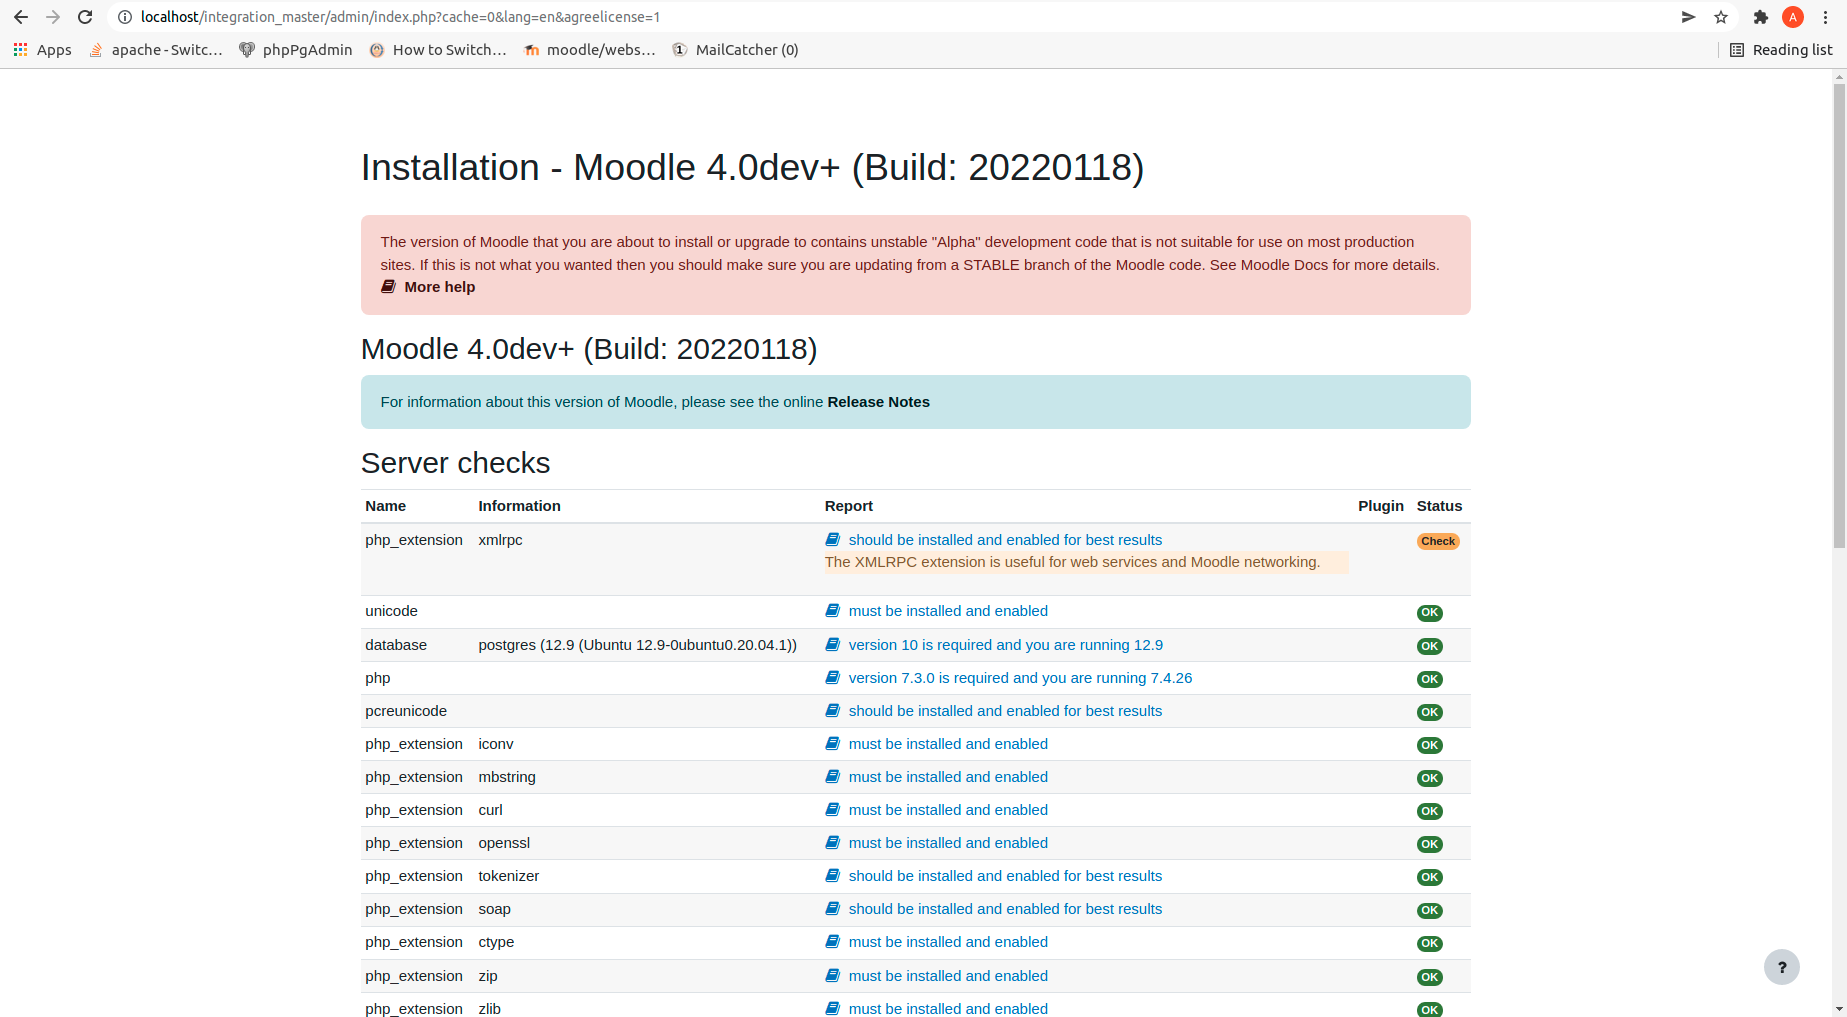
Task: Bookmark this page with star icon
Action: [1721, 17]
